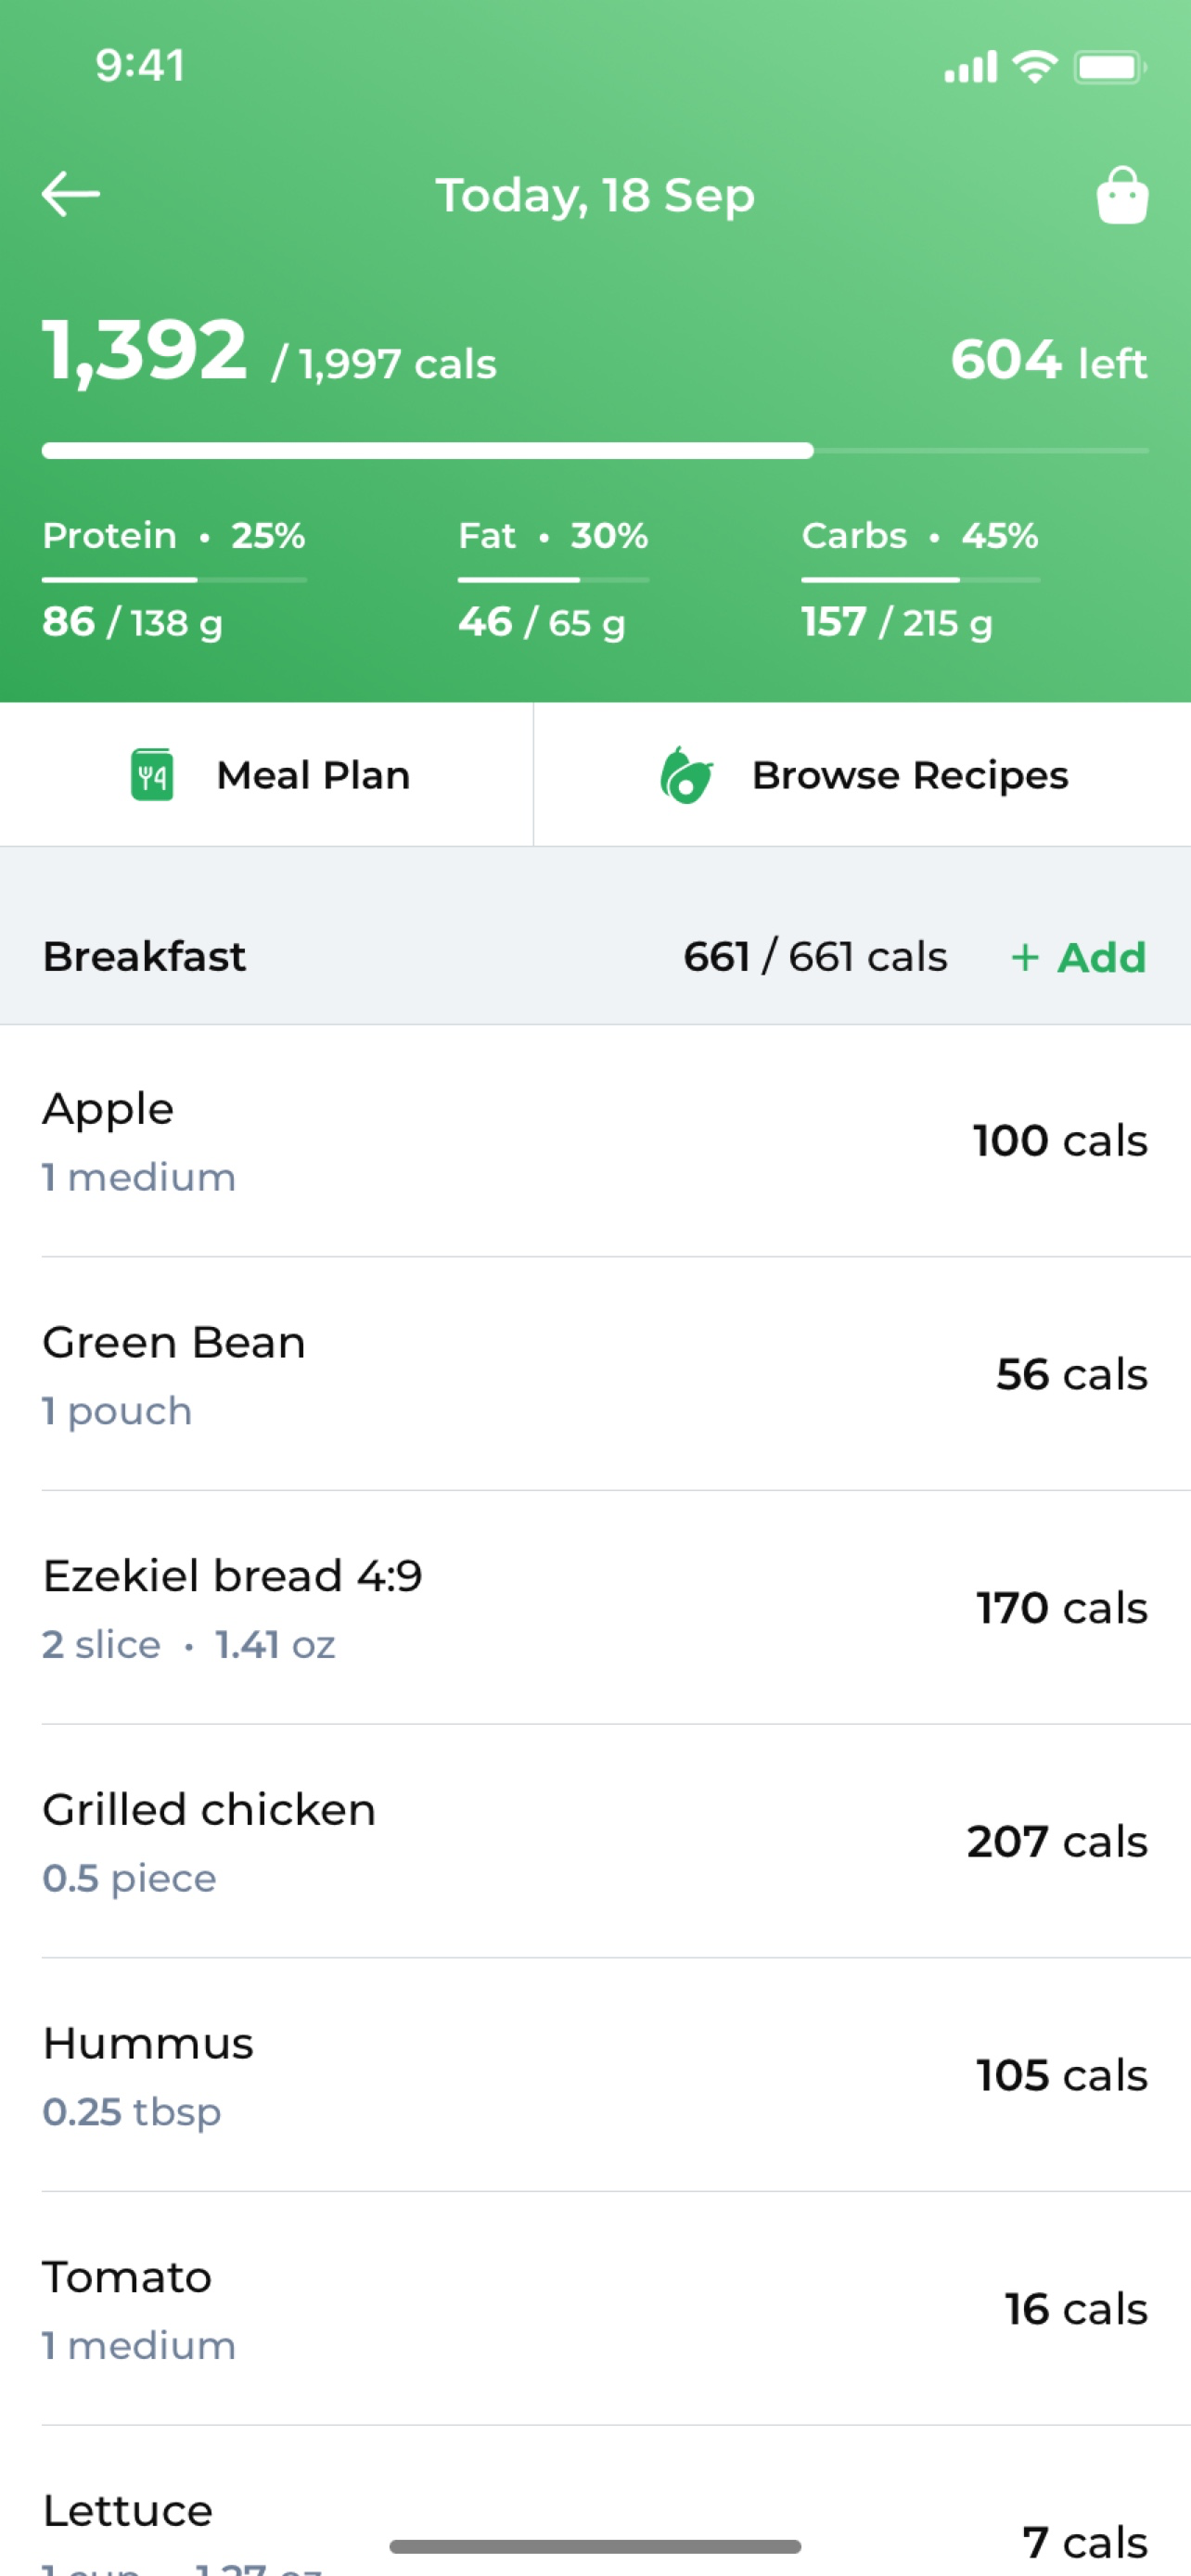Tap the battery status icon
1191x2576 pixels.
pos(1110,67)
